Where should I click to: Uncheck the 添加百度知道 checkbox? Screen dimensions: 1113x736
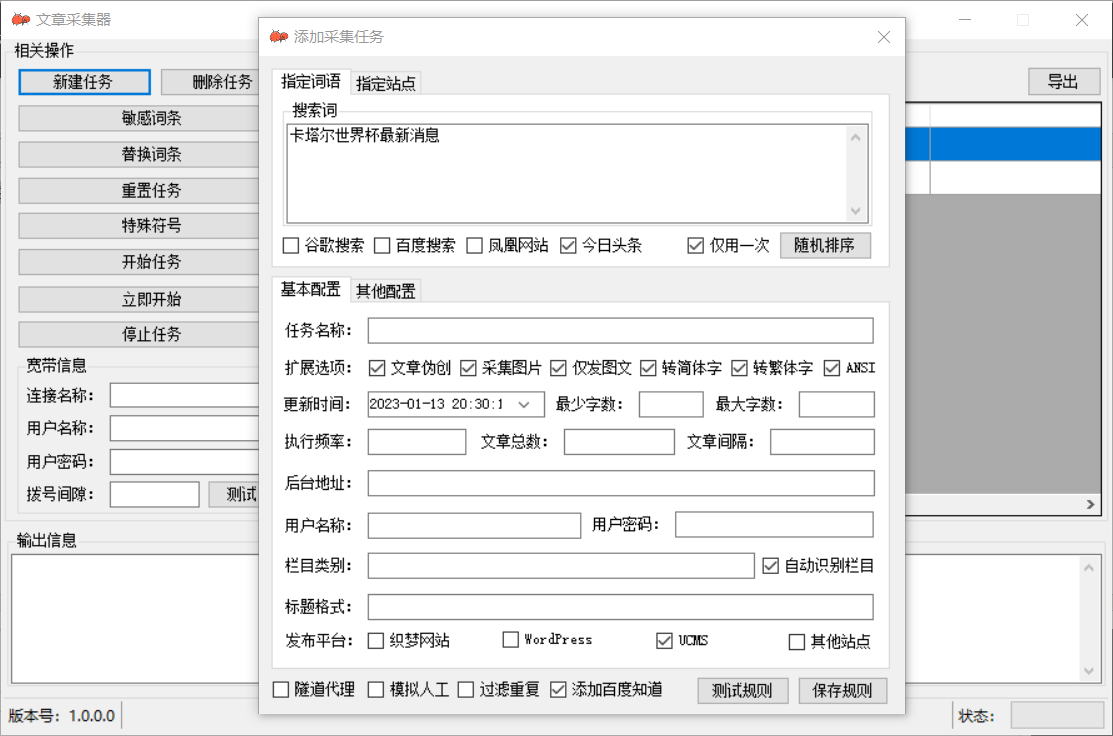(x=559, y=690)
